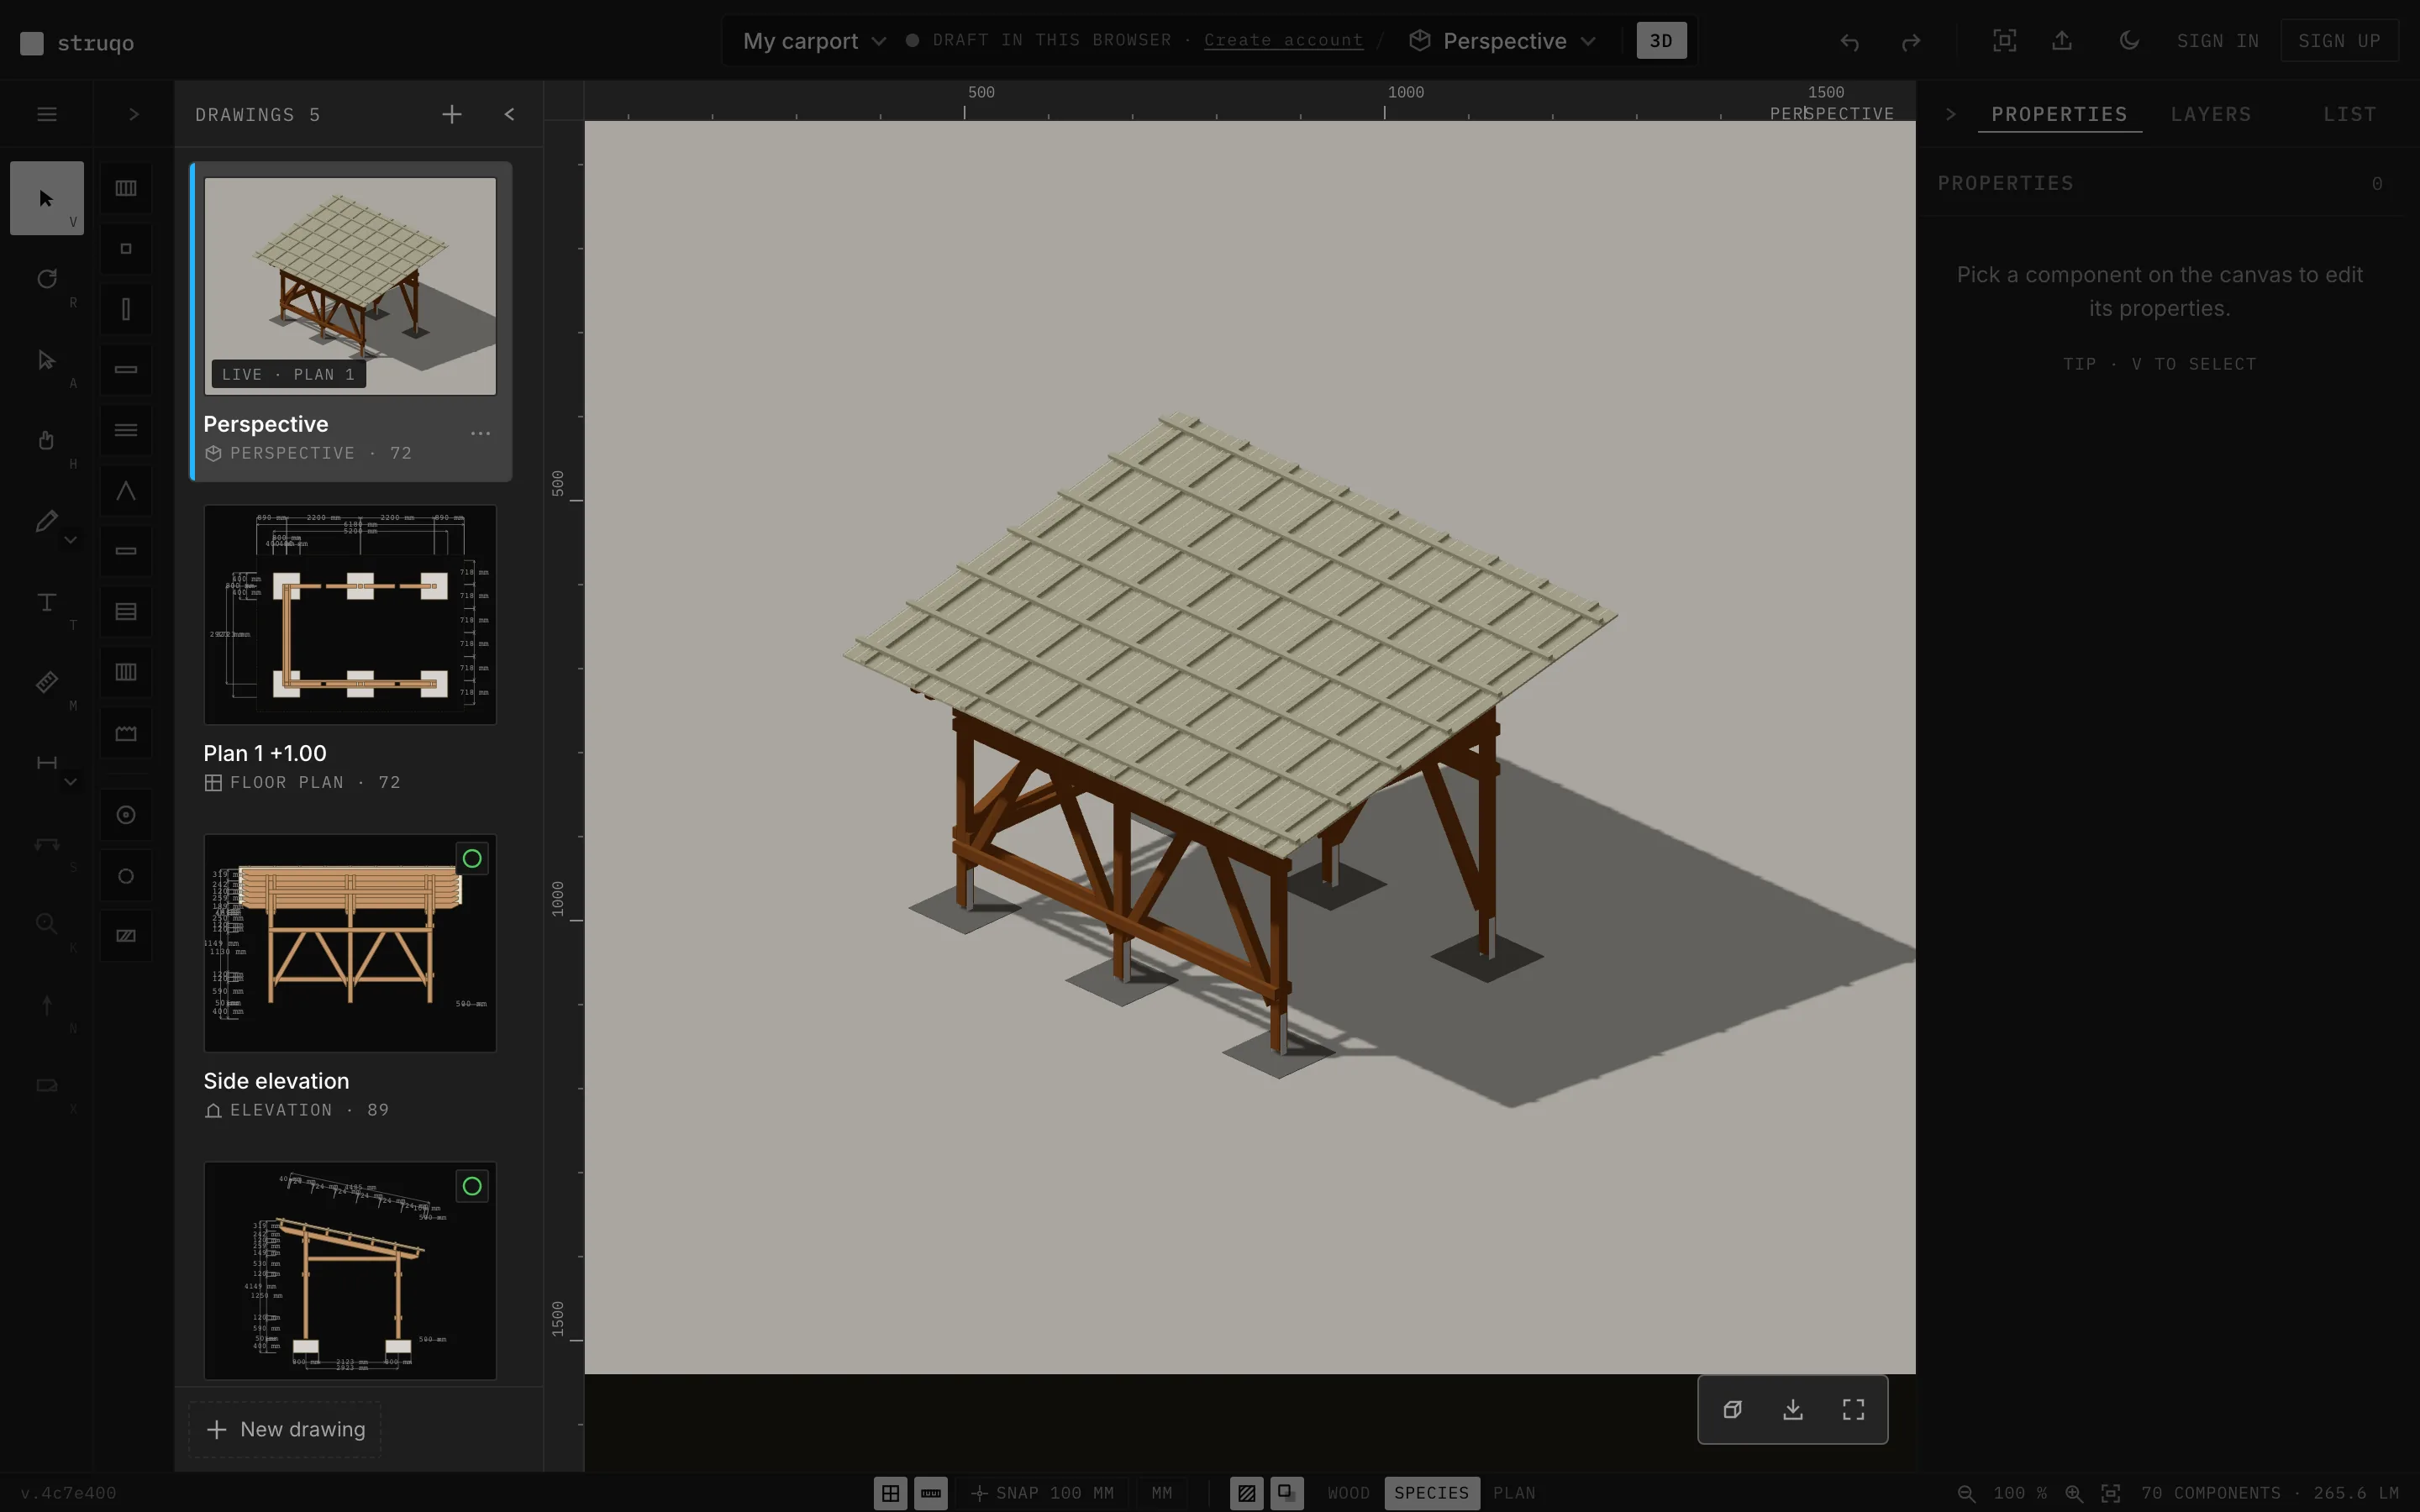Viewport: 2420px width, 1512px height.
Task: Click the Create account link
Action: [1283, 41]
